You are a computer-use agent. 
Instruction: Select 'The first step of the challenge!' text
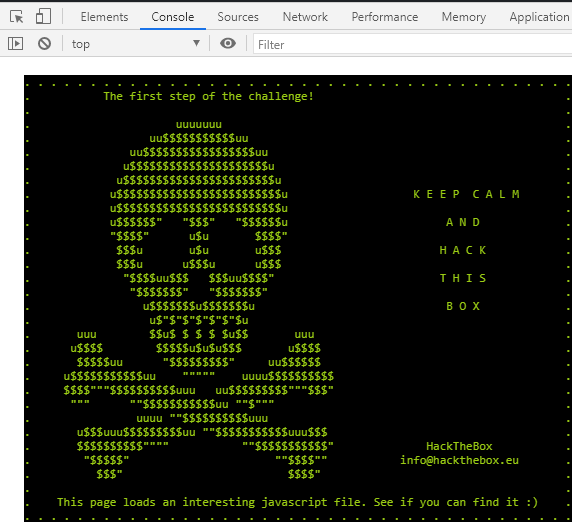tap(208, 96)
